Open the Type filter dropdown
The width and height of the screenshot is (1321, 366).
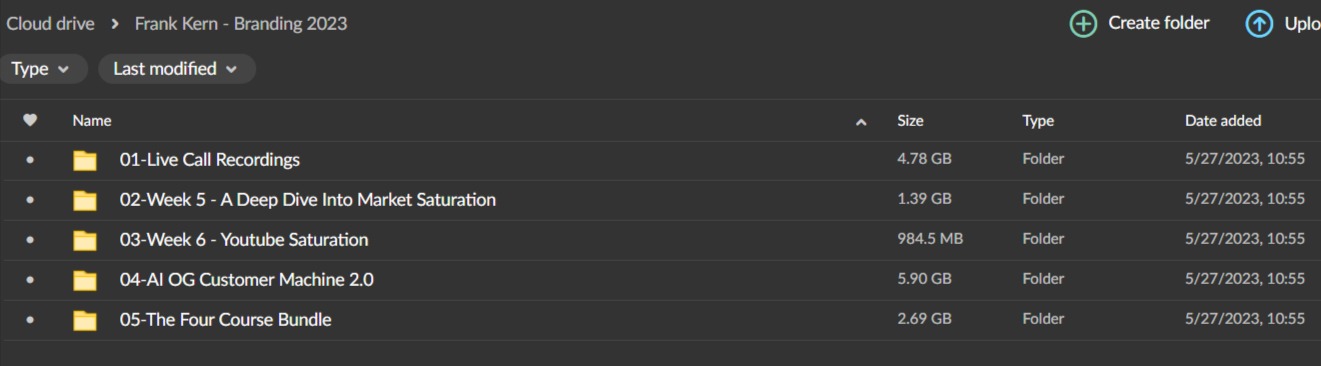pyautogui.click(x=42, y=69)
